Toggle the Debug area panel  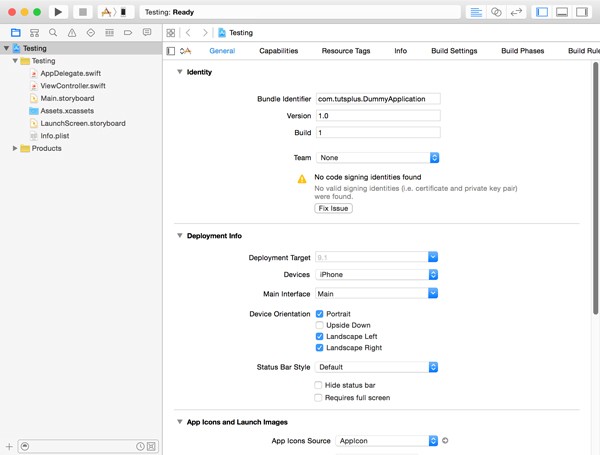[x=562, y=12]
